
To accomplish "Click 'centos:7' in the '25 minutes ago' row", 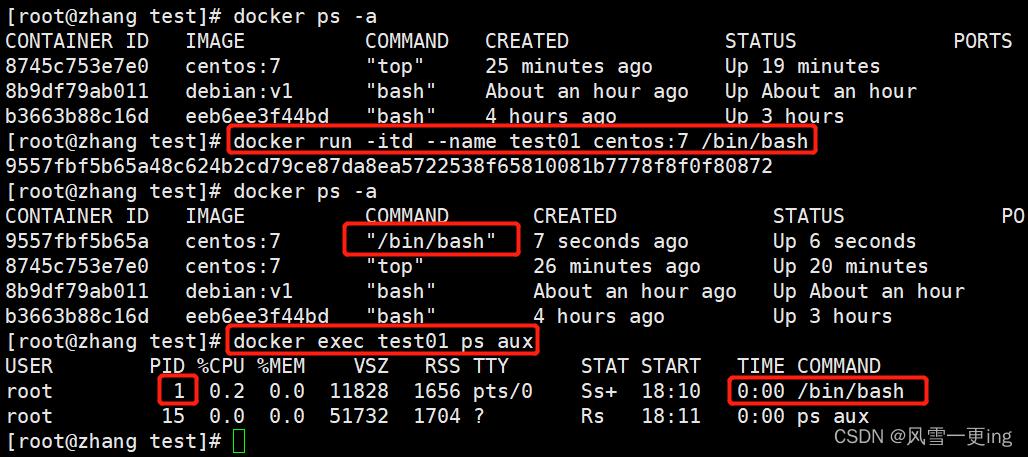I will pos(233,66).
